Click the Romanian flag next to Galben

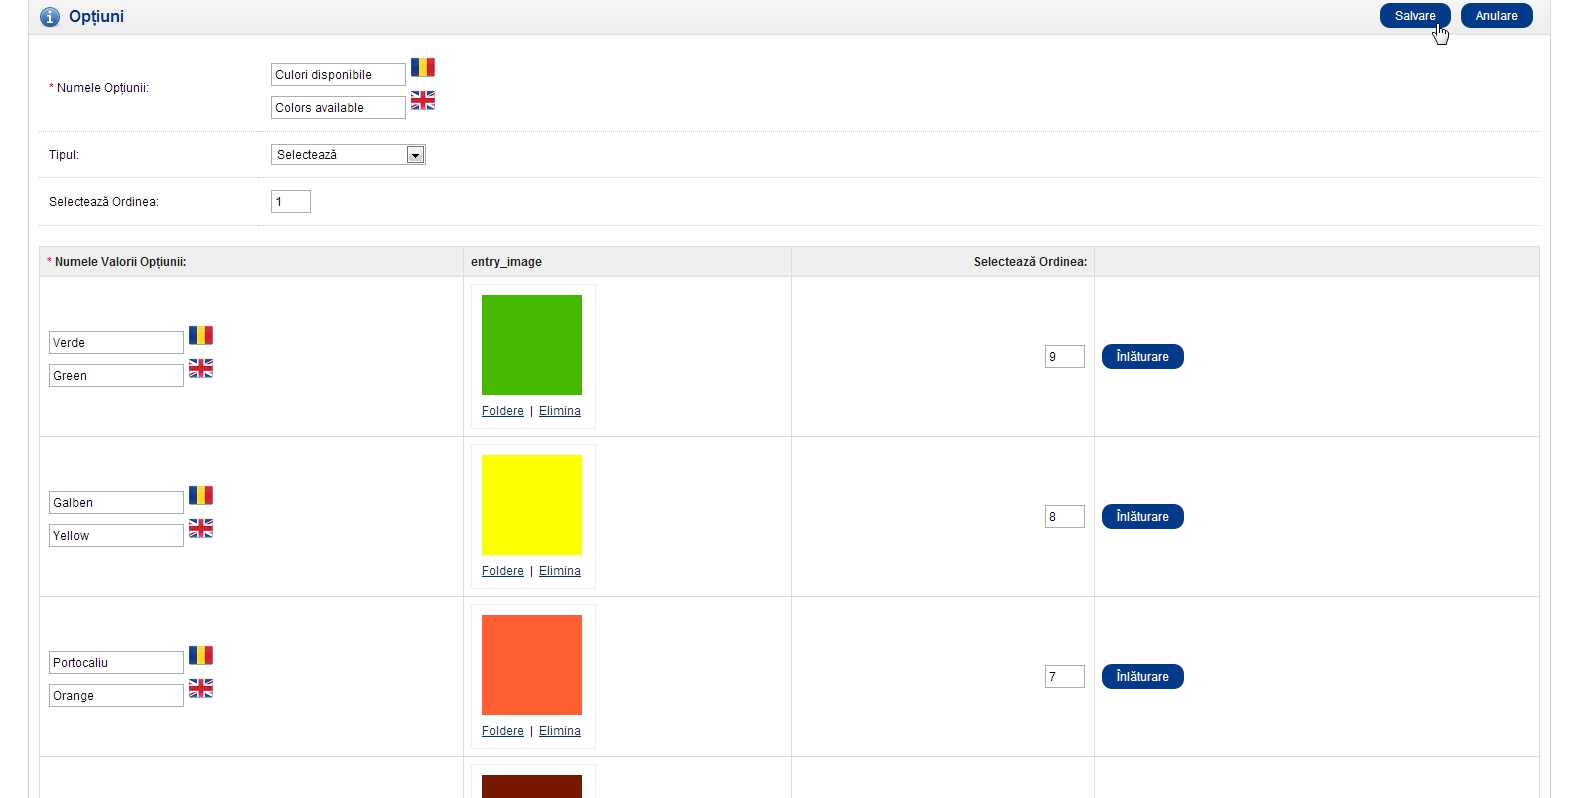pyautogui.click(x=200, y=496)
